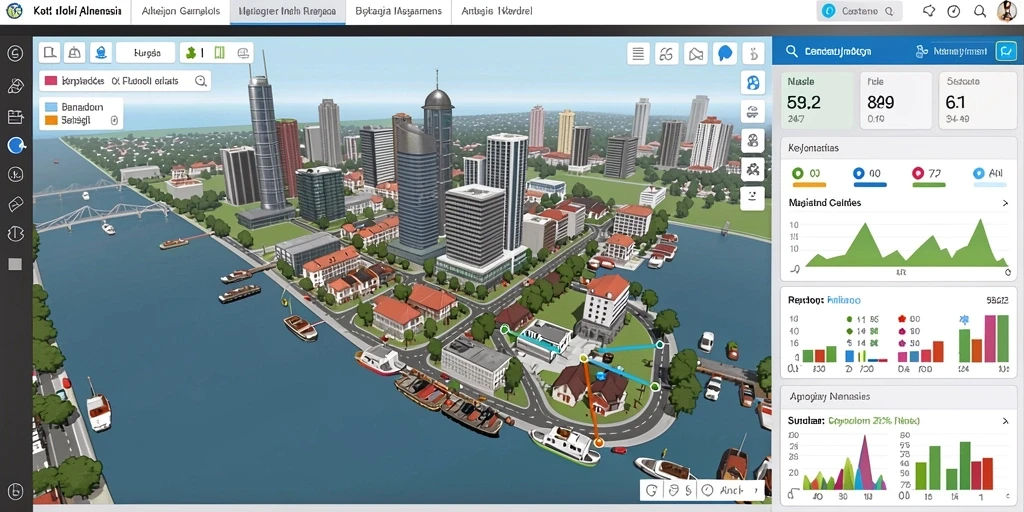The width and height of the screenshot is (1024, 512).
Task: Click the green puzzle piece toolbar icon
Action: click(191, 53)
